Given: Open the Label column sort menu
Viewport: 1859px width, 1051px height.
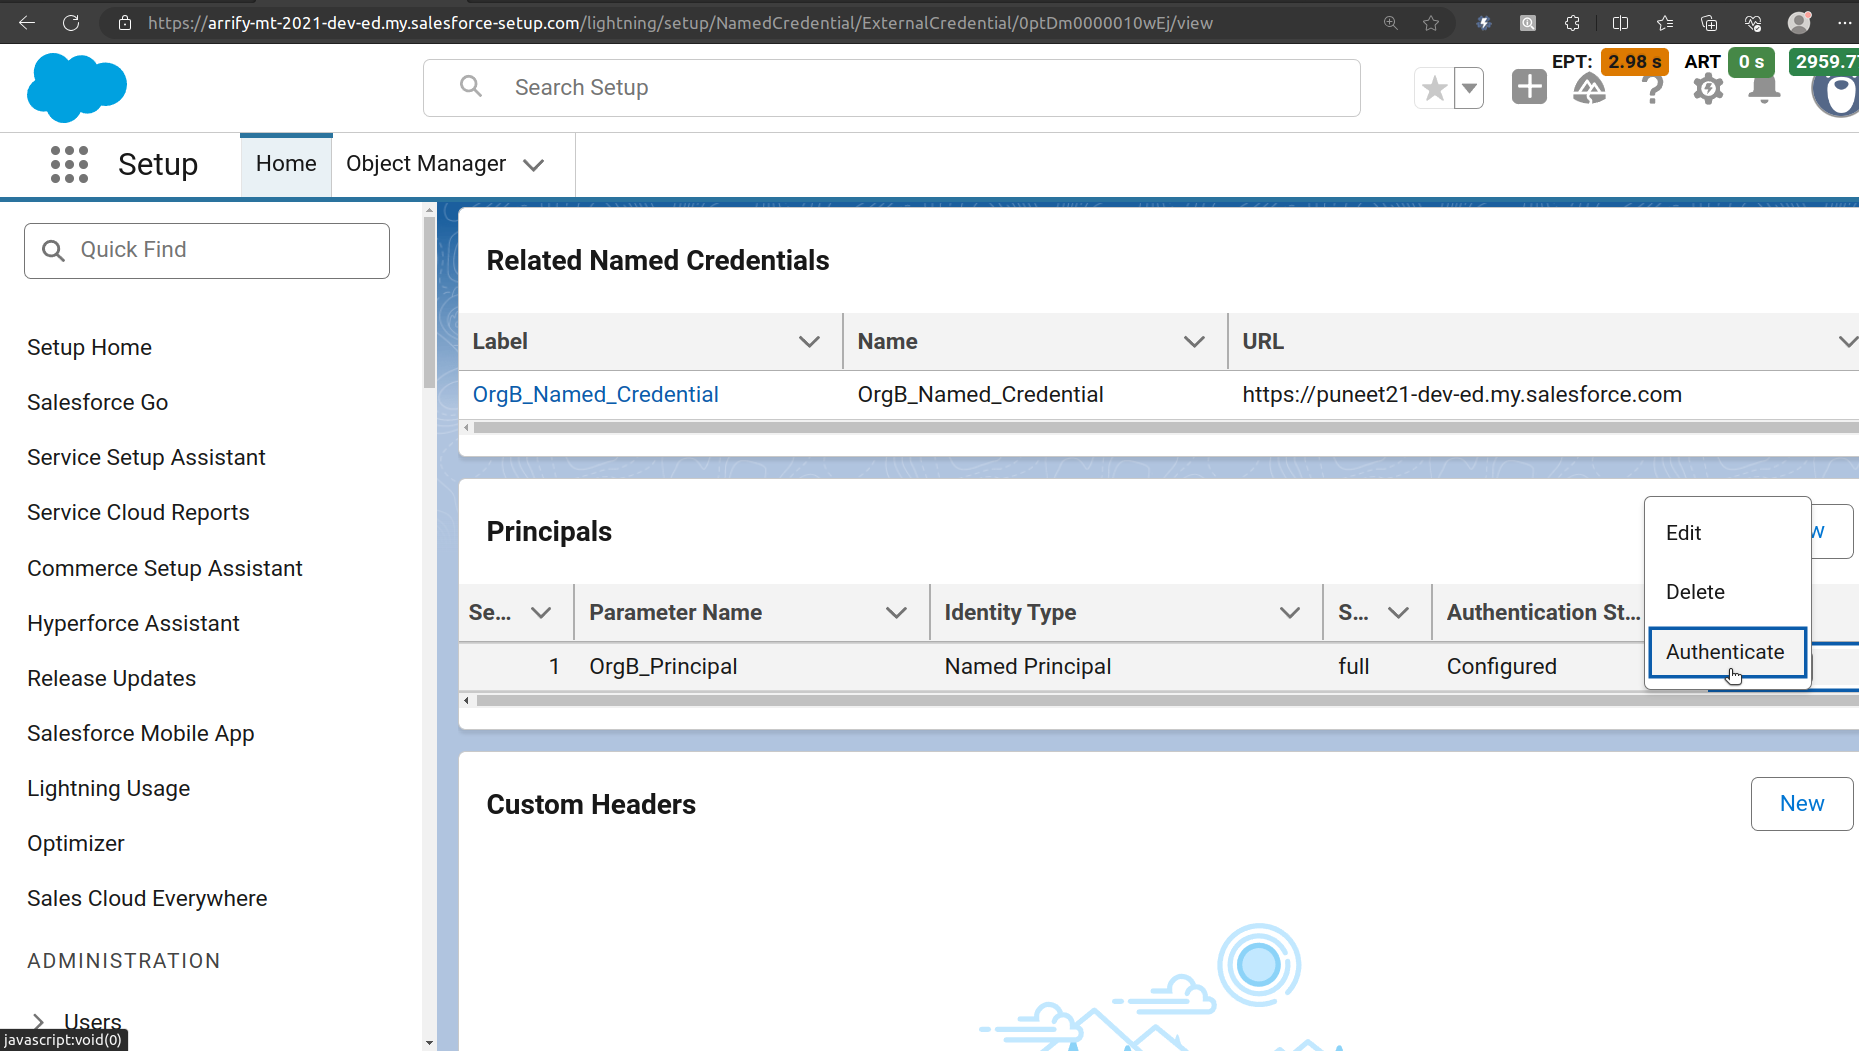Looking at the screenshot, I should (x=809, y=342).
